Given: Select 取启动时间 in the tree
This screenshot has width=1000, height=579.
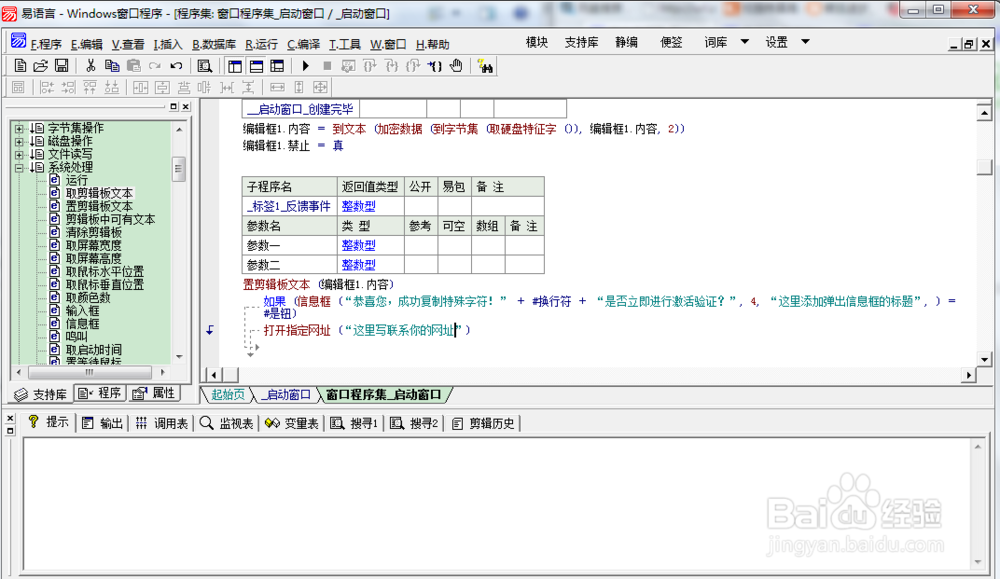Looking at the screenshot, I should pyautogui.click(x=93, y=349).
